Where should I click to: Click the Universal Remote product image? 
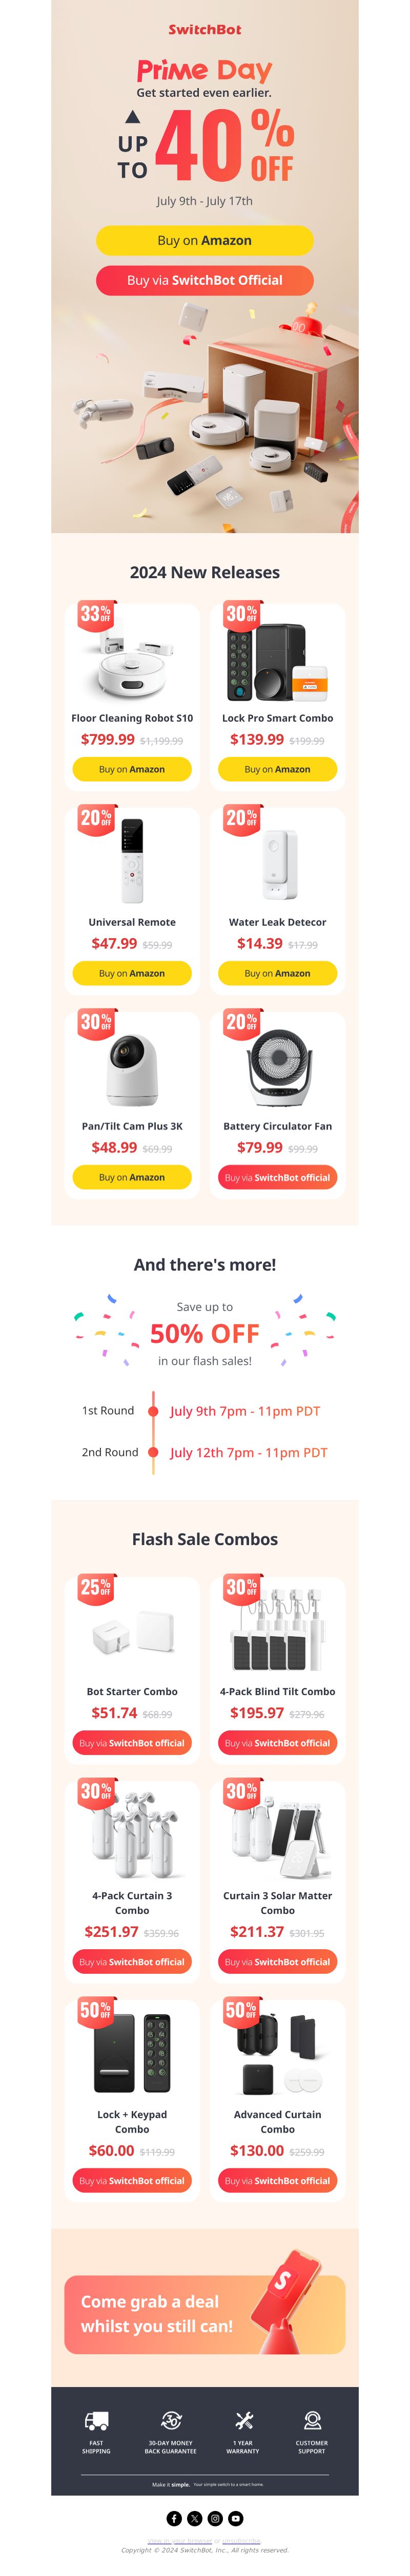132,861
